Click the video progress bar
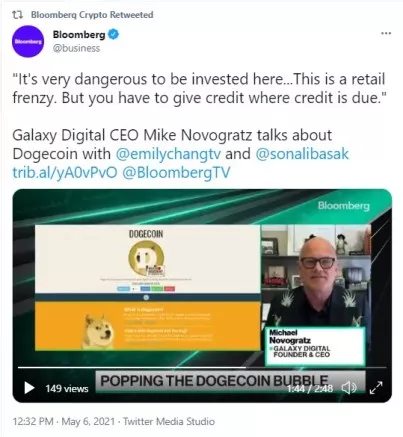 pyautogui.click(x=202, y=367)
